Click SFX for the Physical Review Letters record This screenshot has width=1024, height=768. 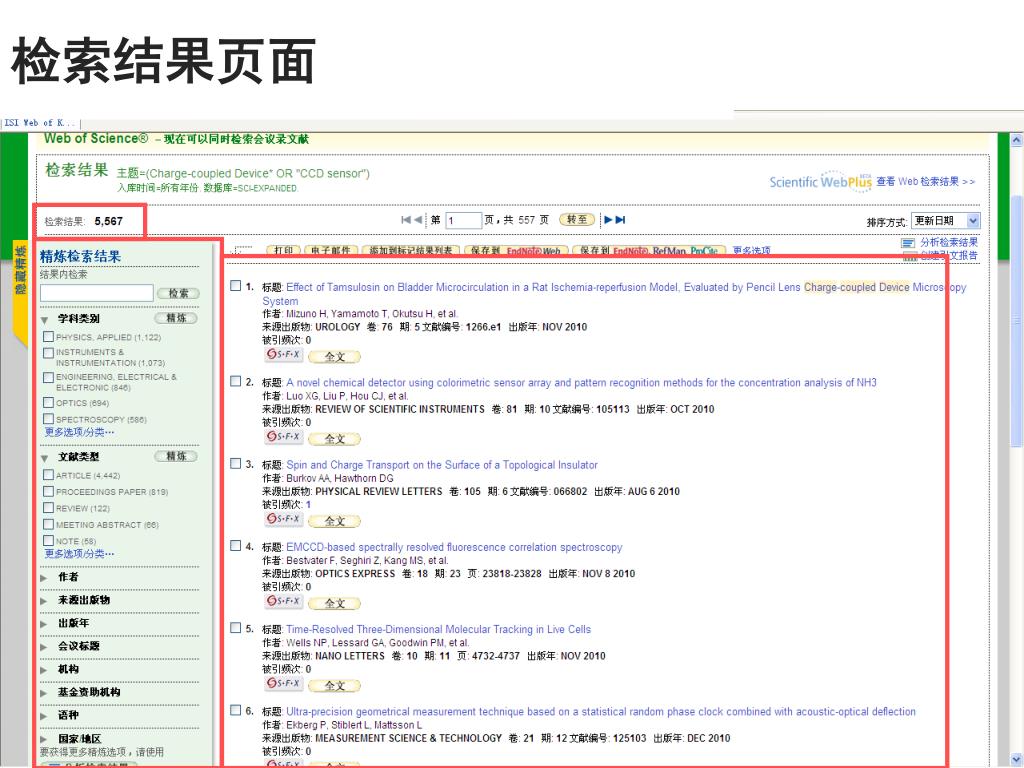coord(283,519)
